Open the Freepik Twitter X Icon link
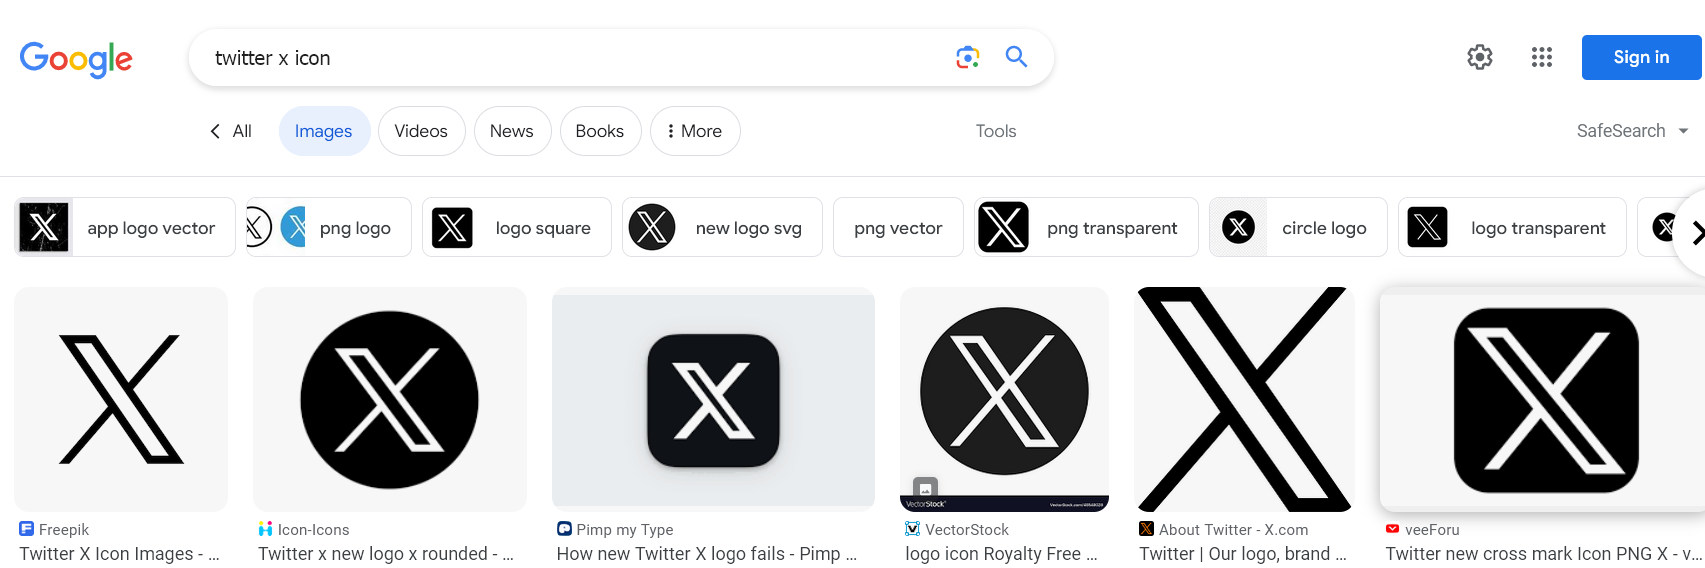This screenshot has width=1705, height=568. click(119, 553)
